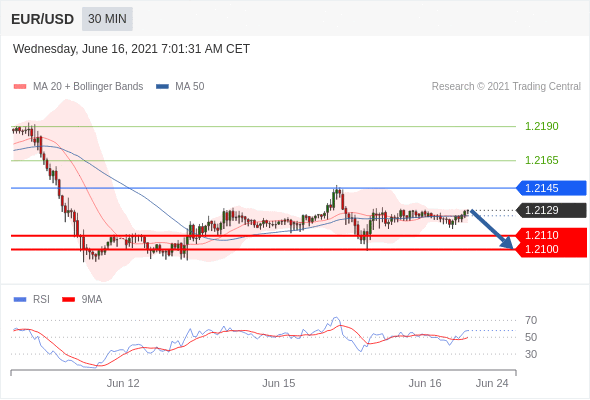Select the Jun 15 date marker
Screen dimensions: 590x400
pyautogui.click(x=278, y=383)
